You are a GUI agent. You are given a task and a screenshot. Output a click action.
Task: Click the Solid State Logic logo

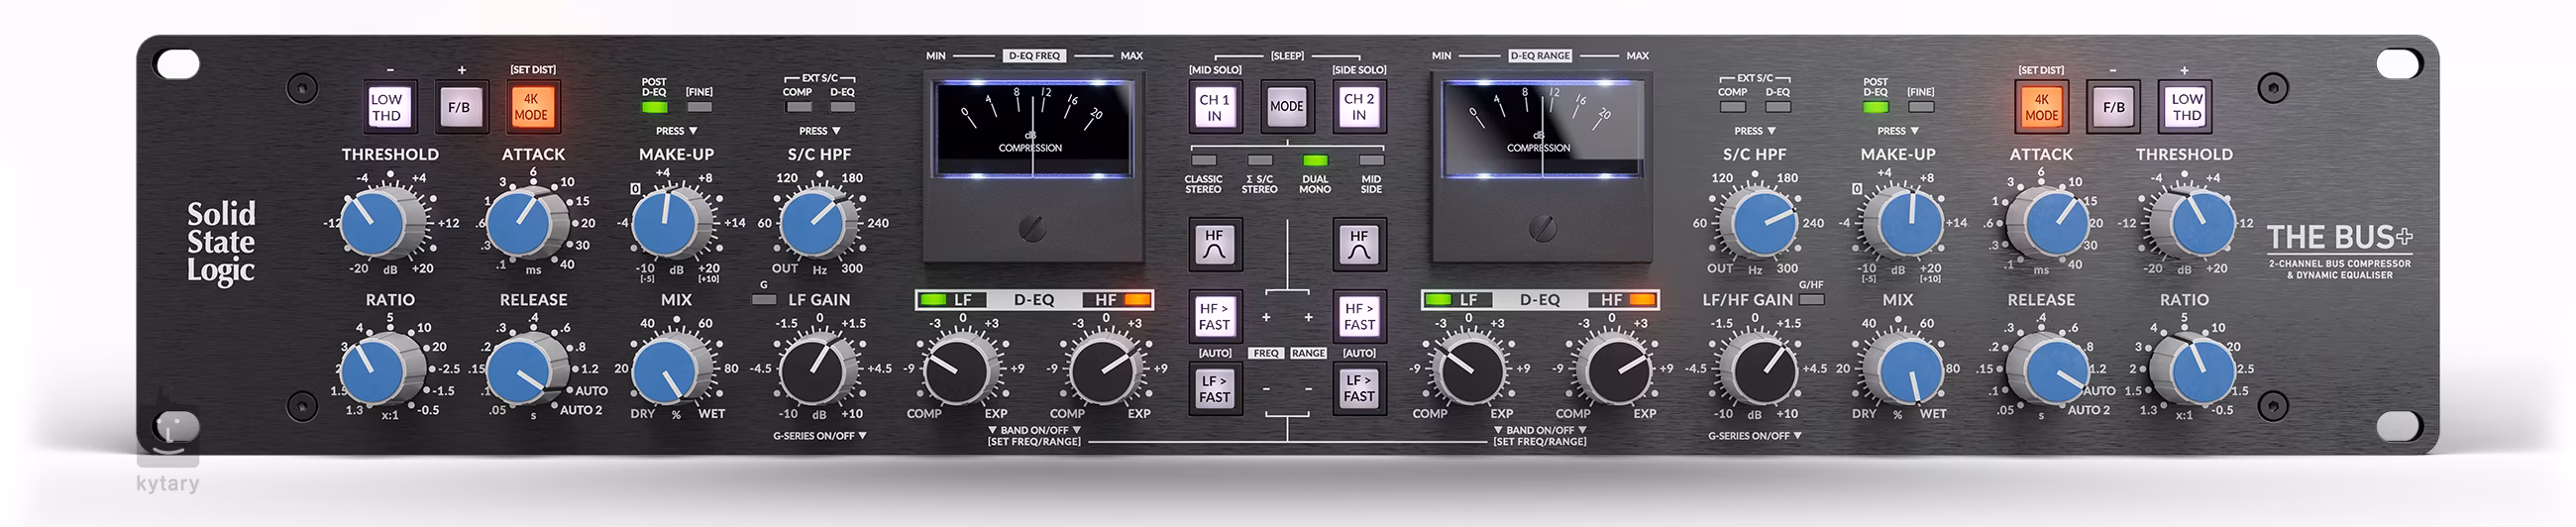click(x=221, y=242)
